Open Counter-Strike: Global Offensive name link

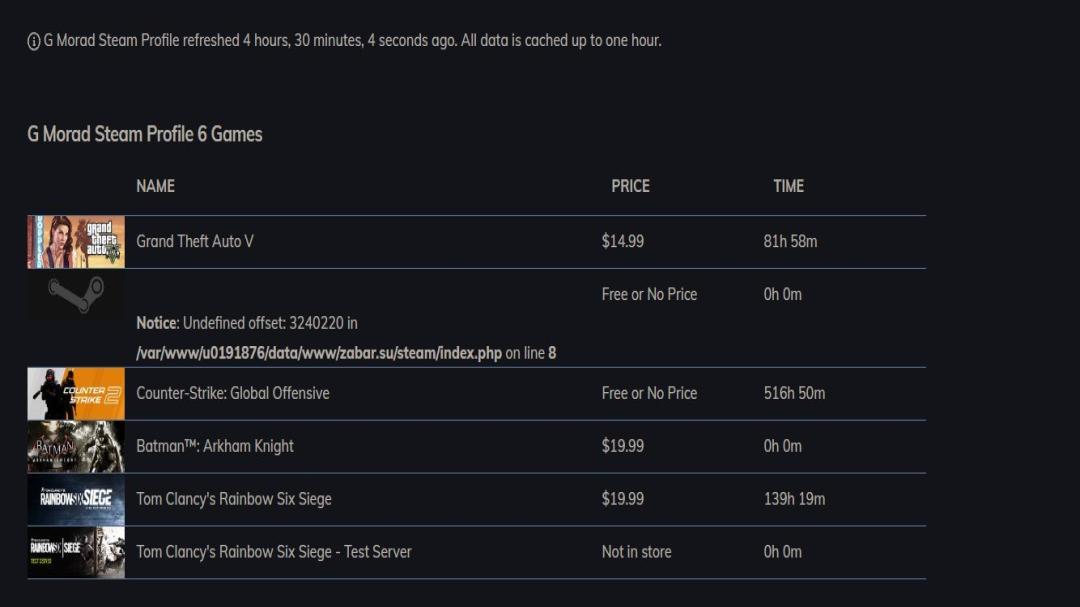[x=233, y=393]
